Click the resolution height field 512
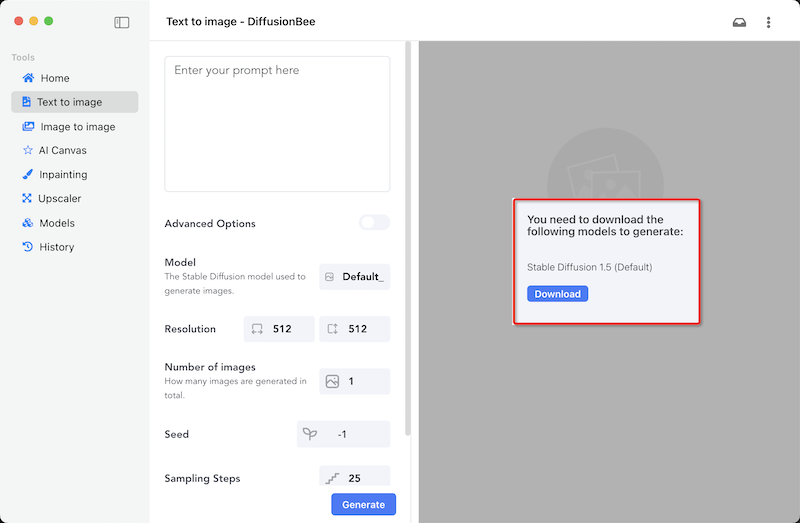The height and width of the screenshot is (523, 800). (x=355, y=329)
